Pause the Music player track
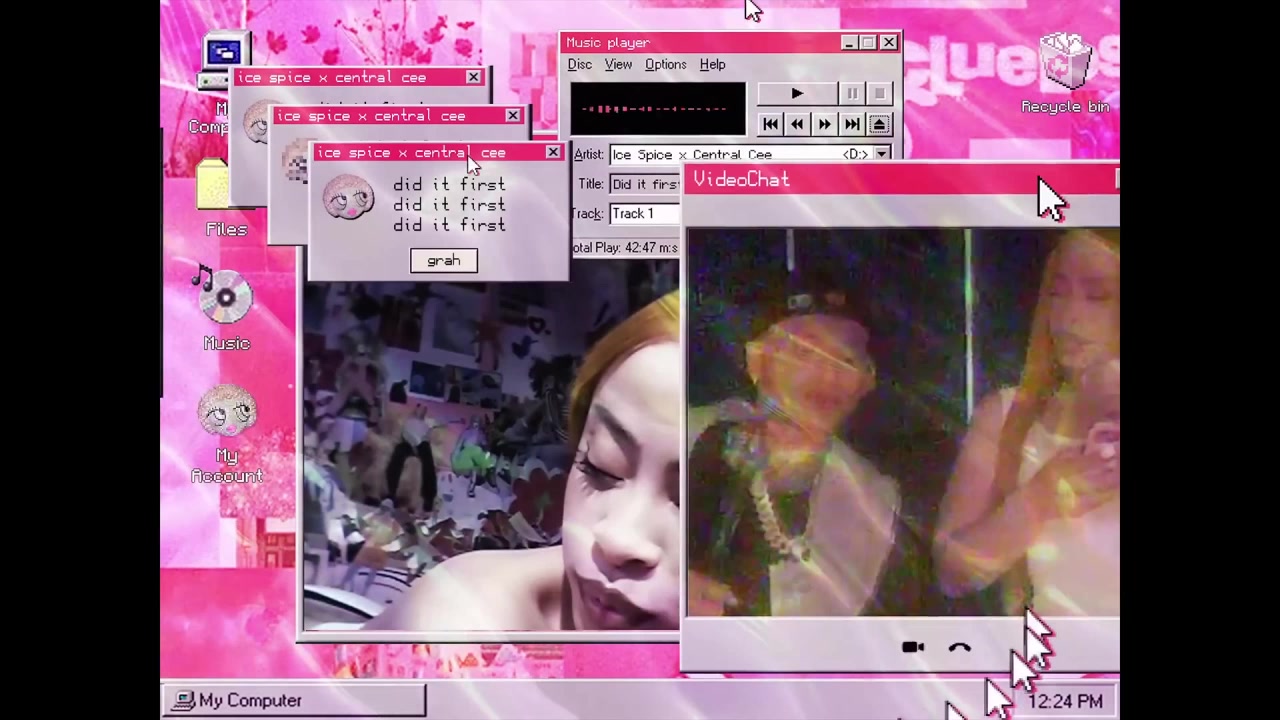The height and width of the screenshot is (720, 1280). (x=851, y=94)
